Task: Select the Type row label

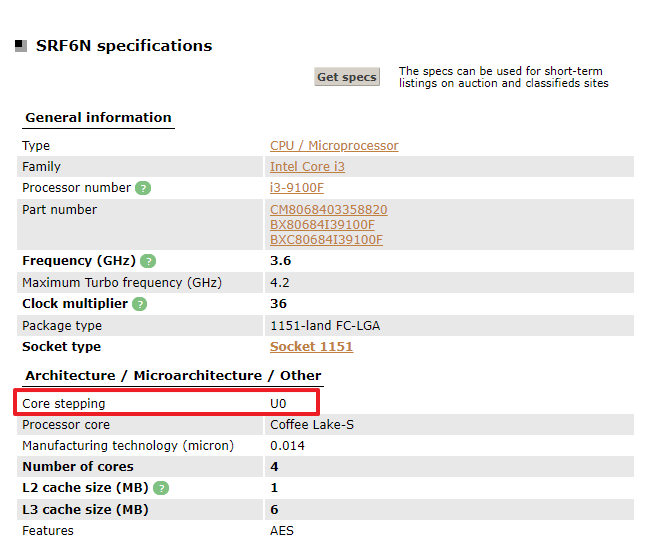Action: [x=36, y=146]
